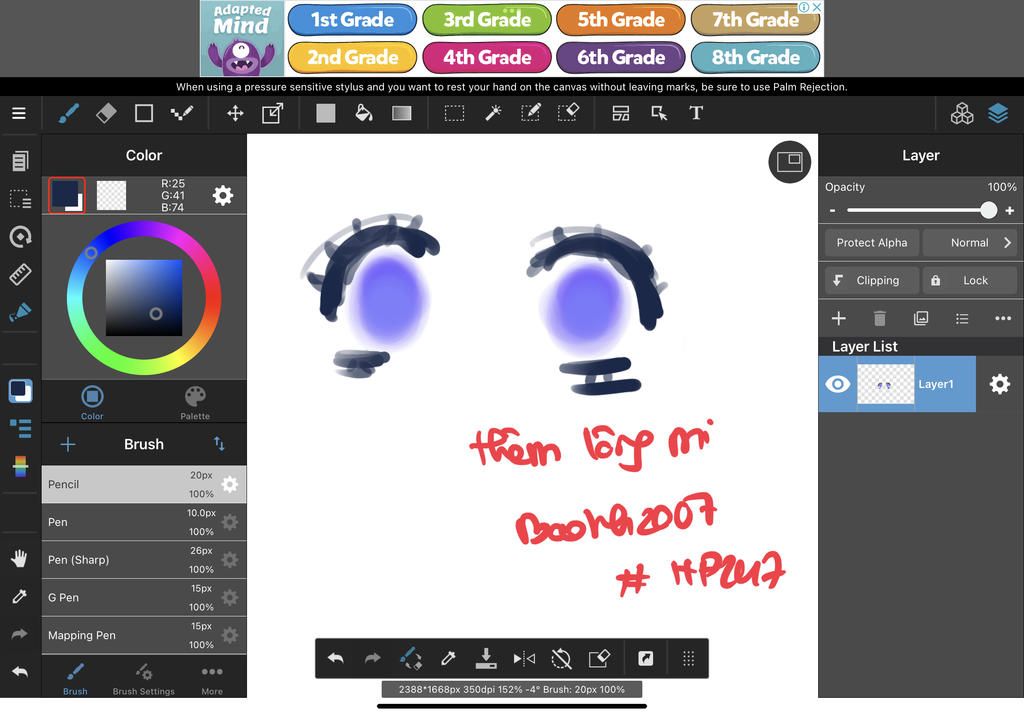Image resolution: width=1024 pixels, height=715 pixels.
Task: Click the layer Opacity slider
Action: (x=921, y=210)
